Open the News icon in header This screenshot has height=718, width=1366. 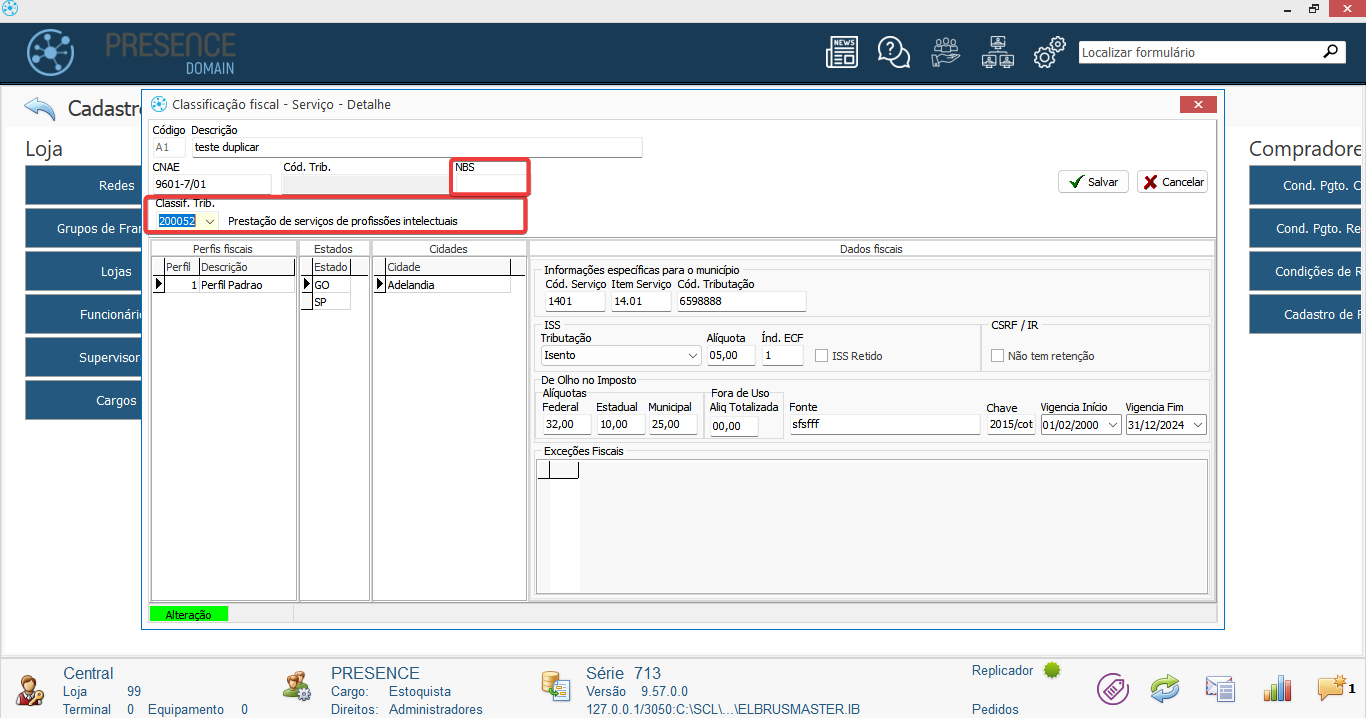pyautogui.click(x=841, y=52)
